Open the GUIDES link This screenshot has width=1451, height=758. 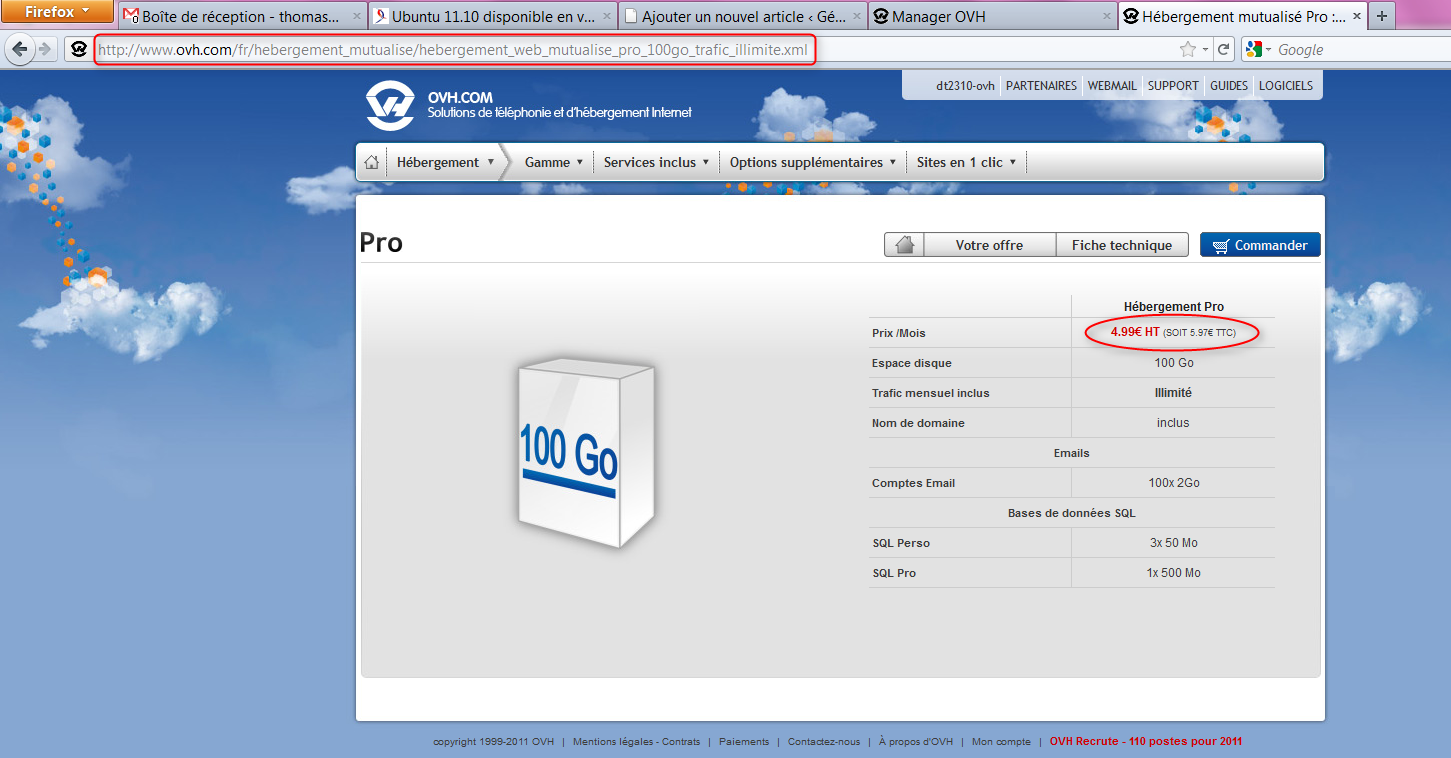click(x=1229, y=86)
